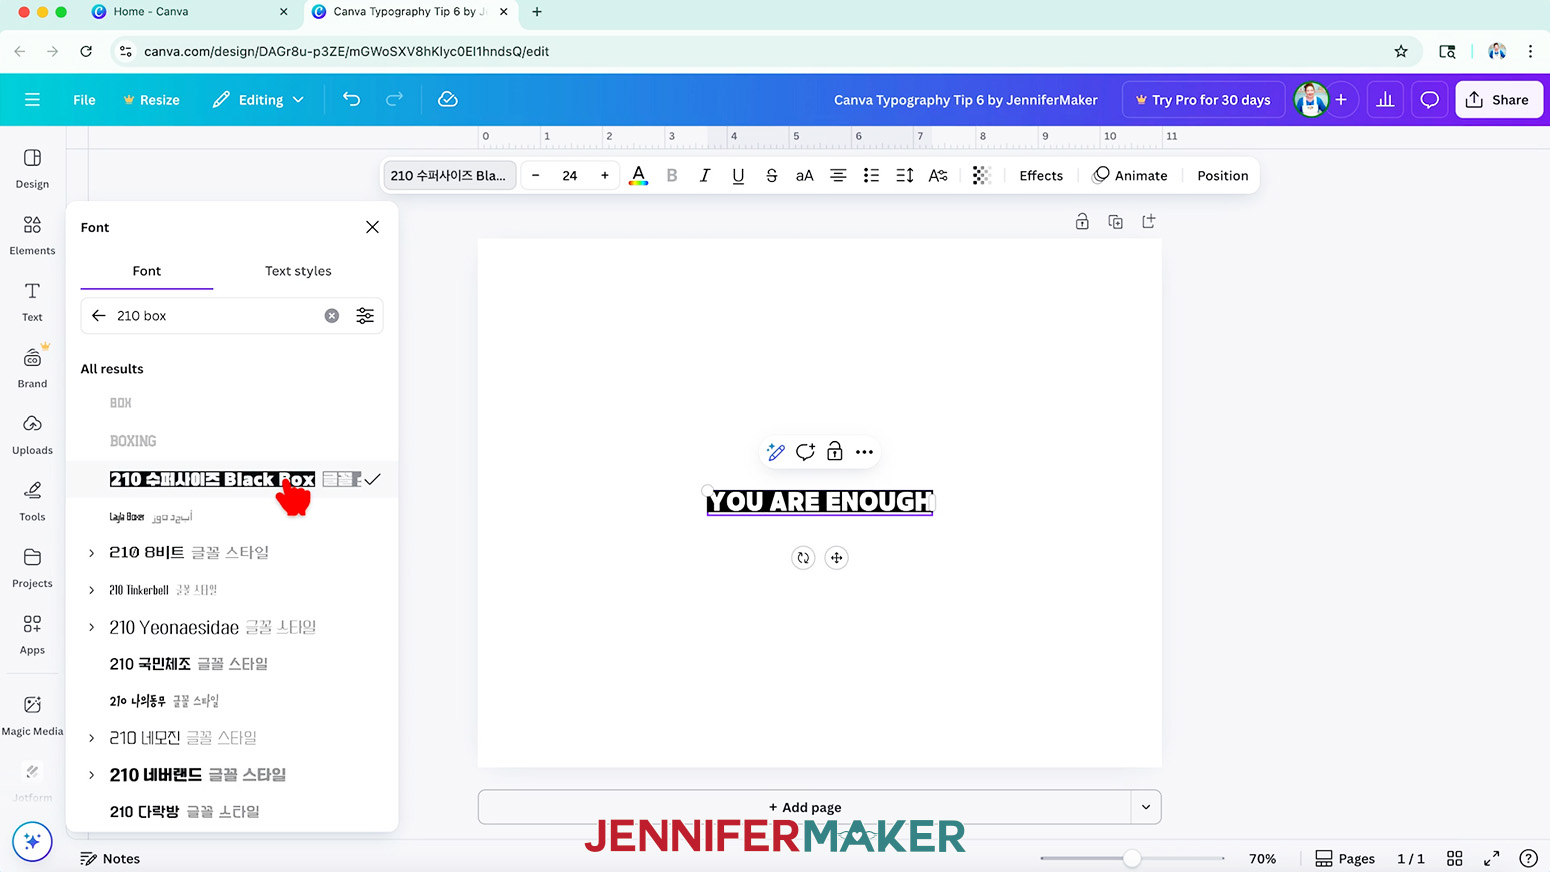This screenshot has height=872, width=1550.
Task: Expand the 210 Tinkerbell font family
Action: pos(91,590)
